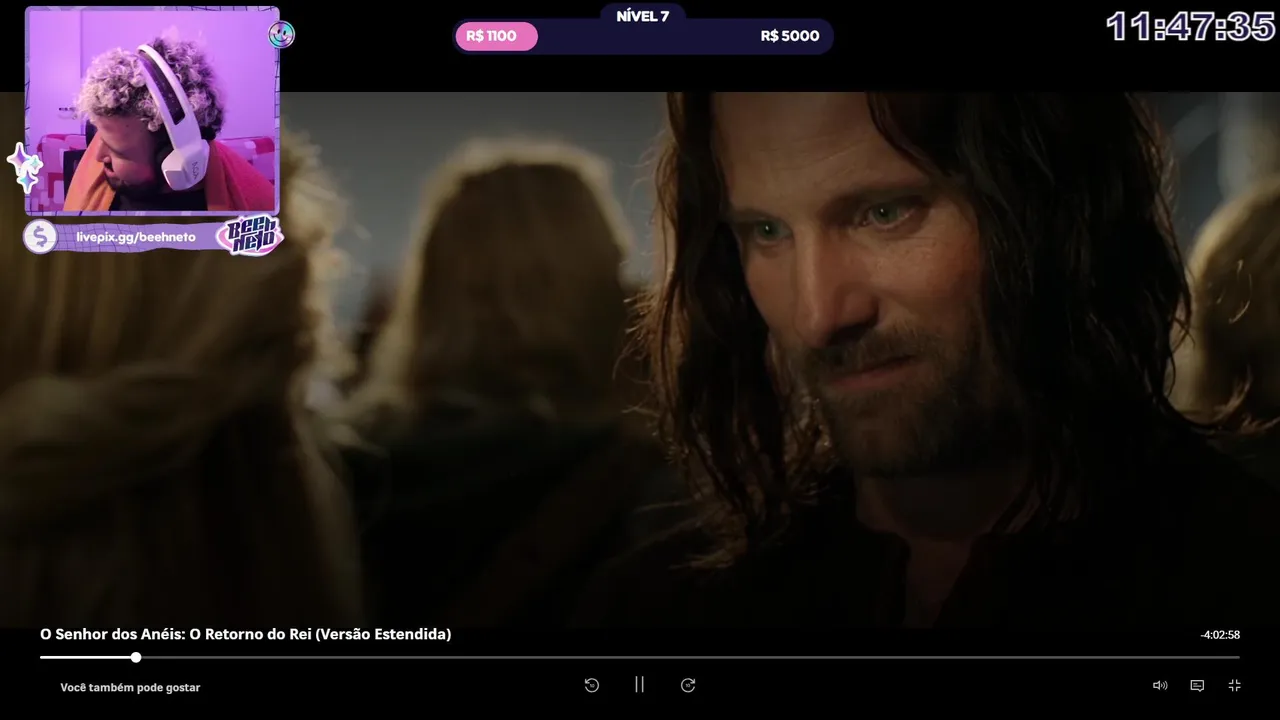The height and width of the screenshot is (720, 1280).
Task: Click the 'NÍVEL 7' level label
Action: 643,16
